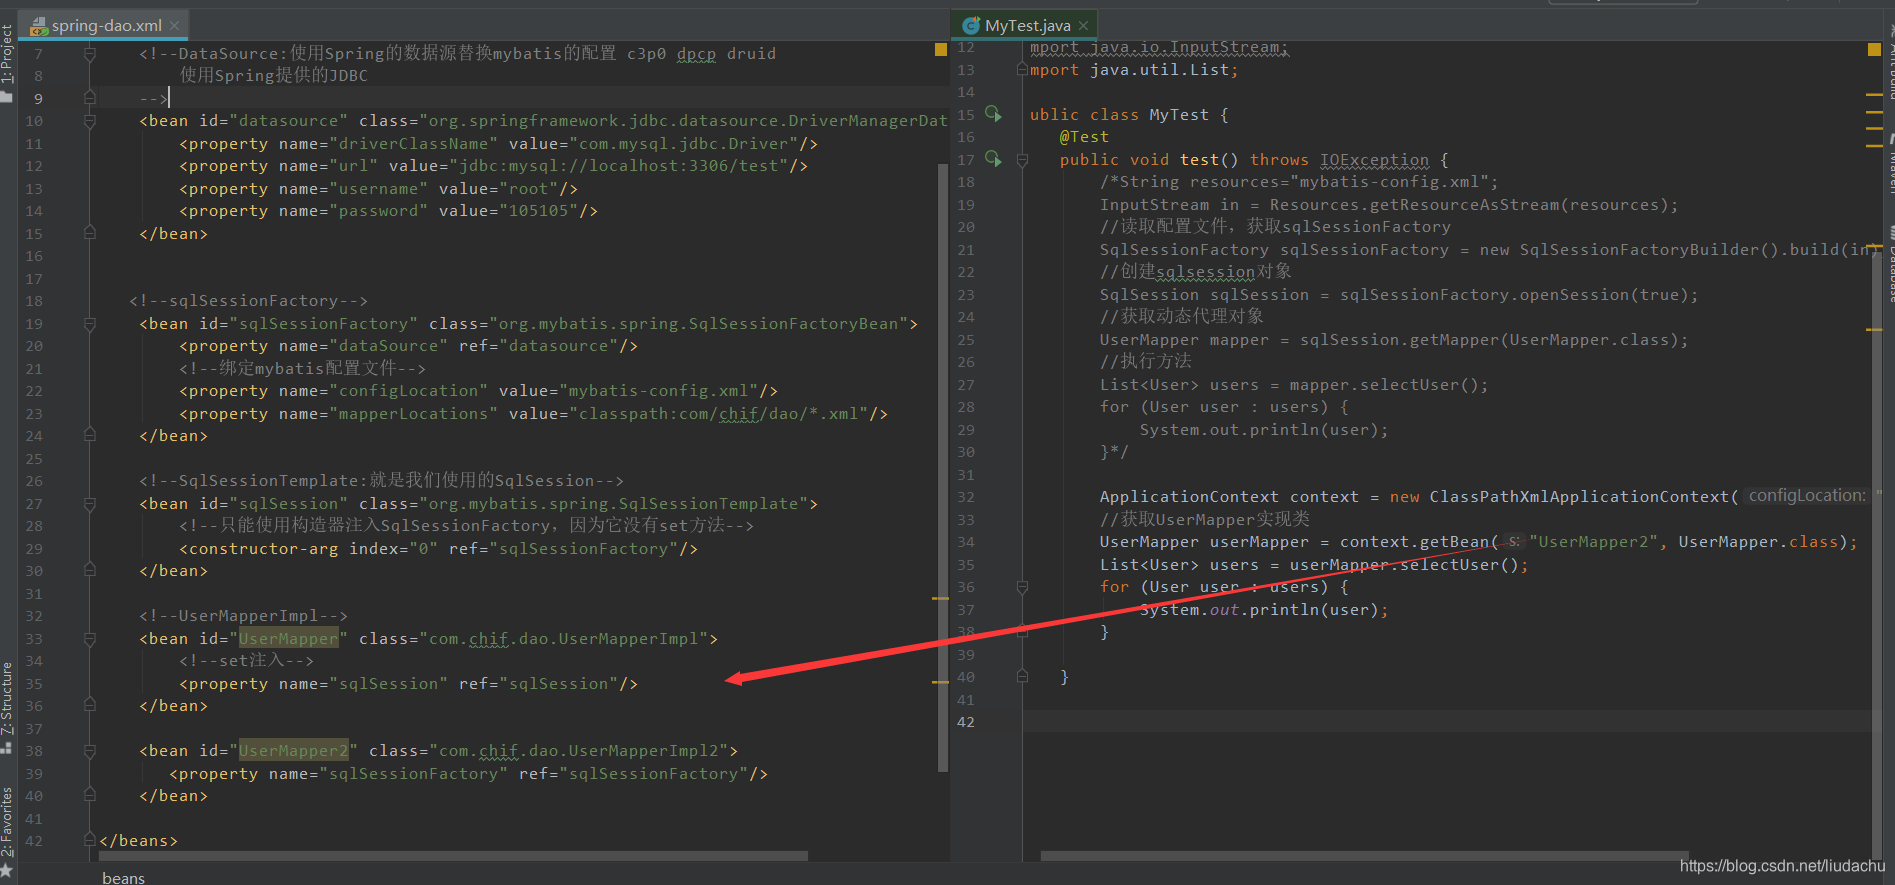Collapse sqlSessionFactory bean fold at line 19
Viewport: 1895px width, 885px height.
tap(90, 324)
